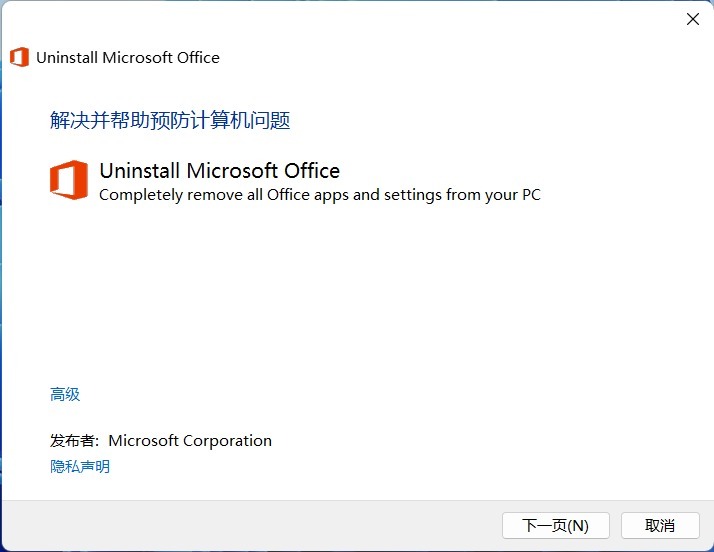The image size is (714, 552).
Task: Open the 高级 advanced options link
Action: coord(65,394)
